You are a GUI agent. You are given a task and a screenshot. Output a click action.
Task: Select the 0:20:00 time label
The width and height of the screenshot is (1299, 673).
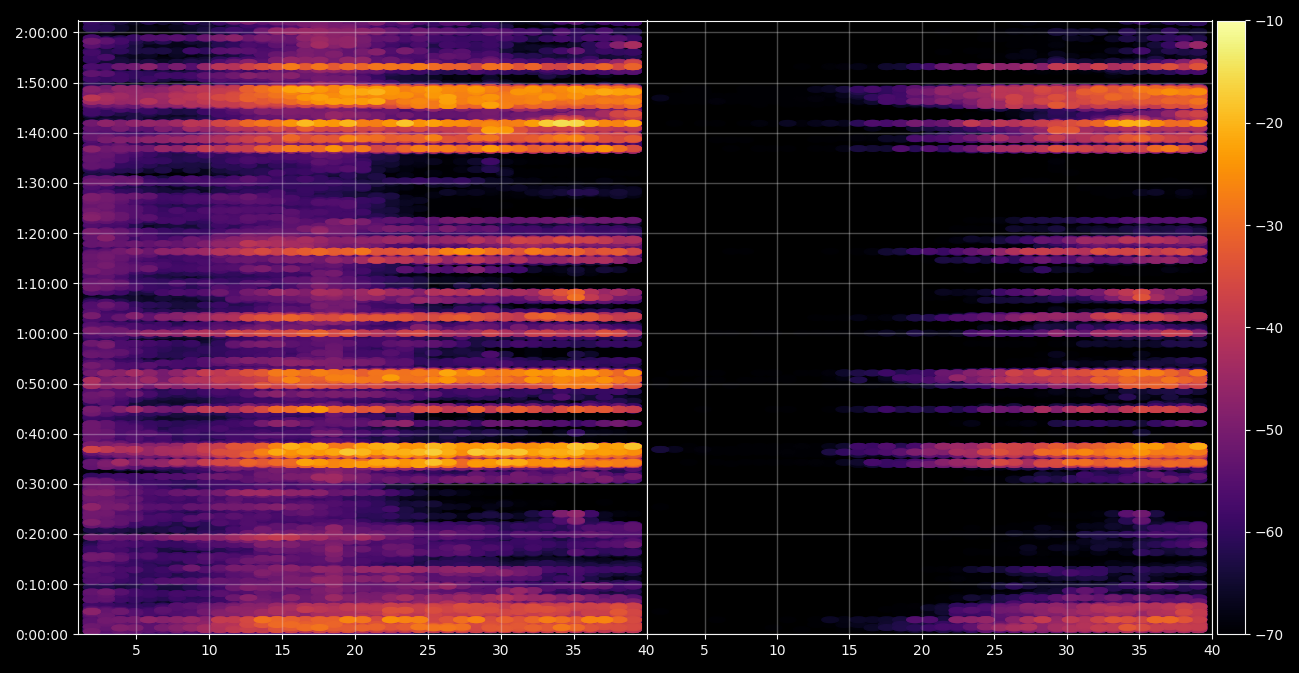click(42, 533)
